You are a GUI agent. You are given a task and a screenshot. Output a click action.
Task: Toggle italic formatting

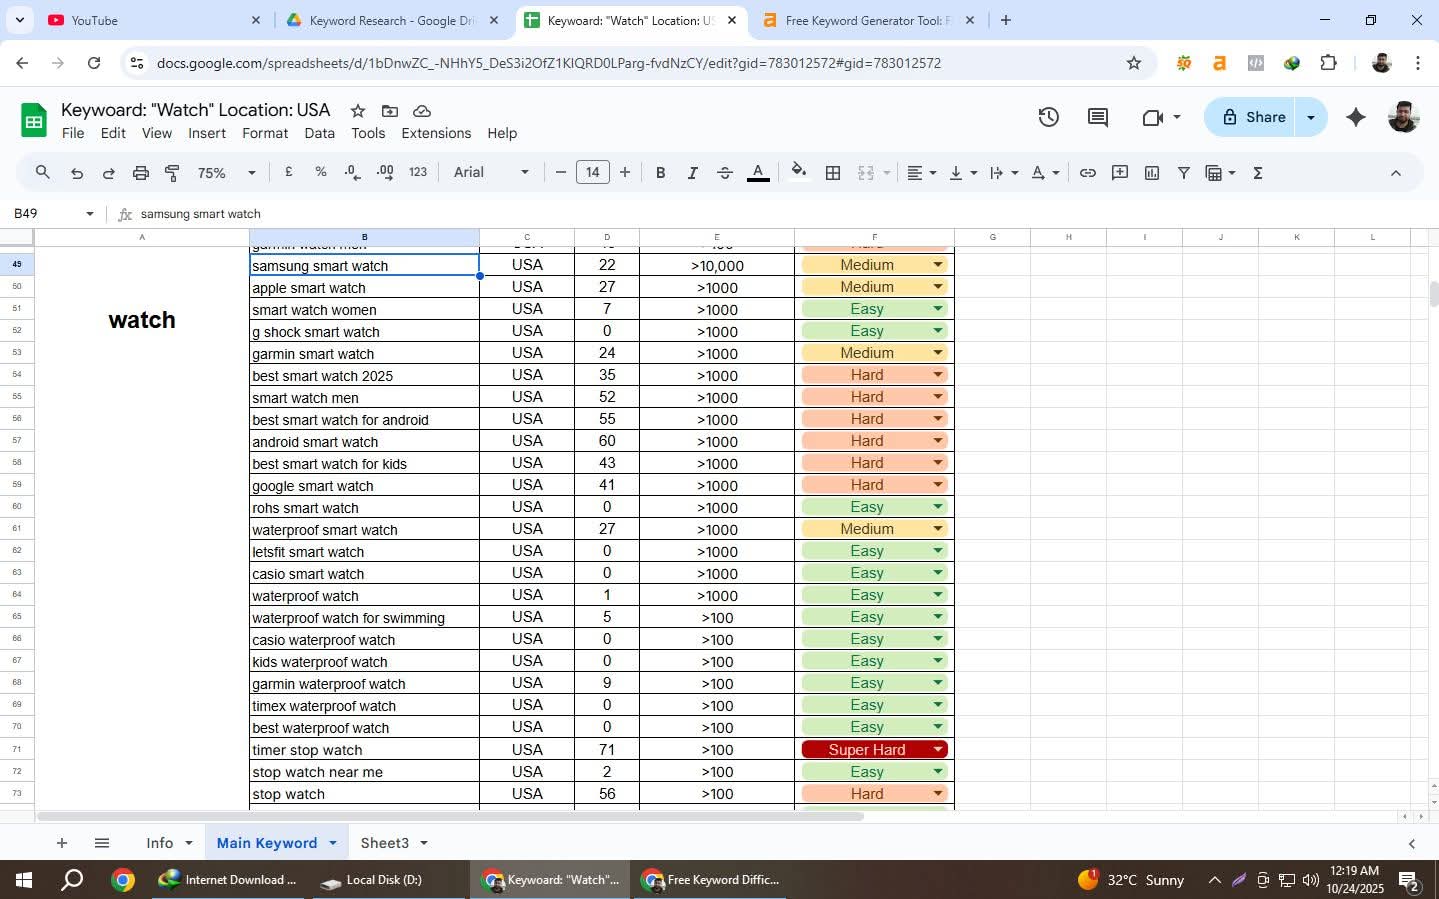pos(691,172)
